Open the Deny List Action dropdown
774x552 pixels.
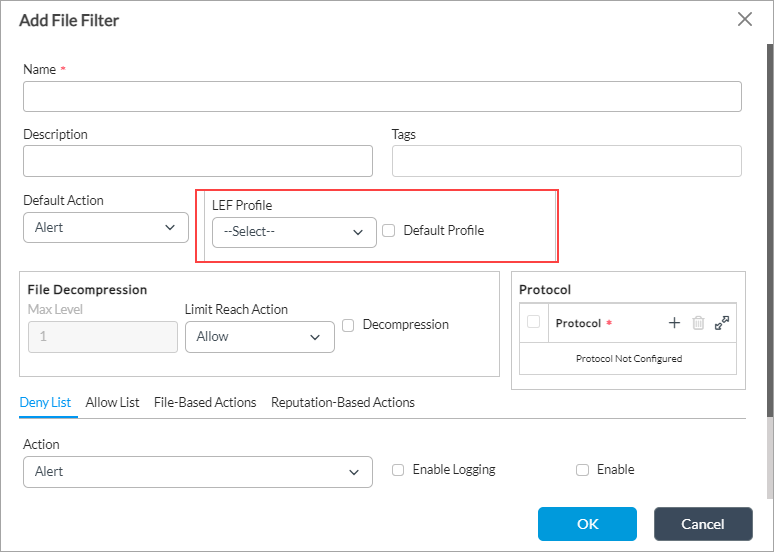click(x=197, y=472)
